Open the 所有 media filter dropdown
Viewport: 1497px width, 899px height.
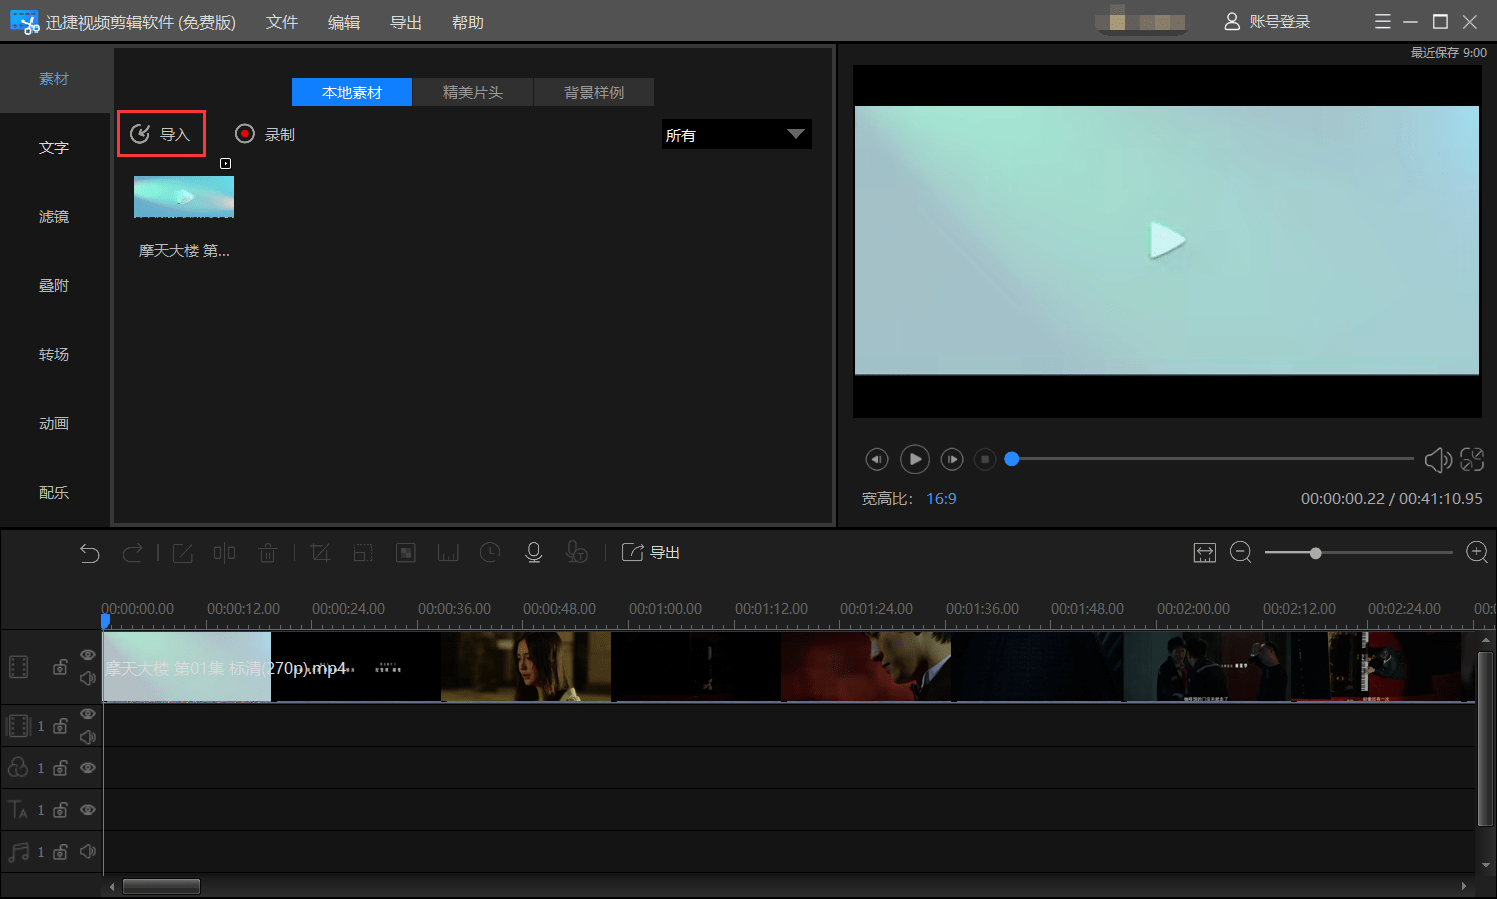click(737, 135)
